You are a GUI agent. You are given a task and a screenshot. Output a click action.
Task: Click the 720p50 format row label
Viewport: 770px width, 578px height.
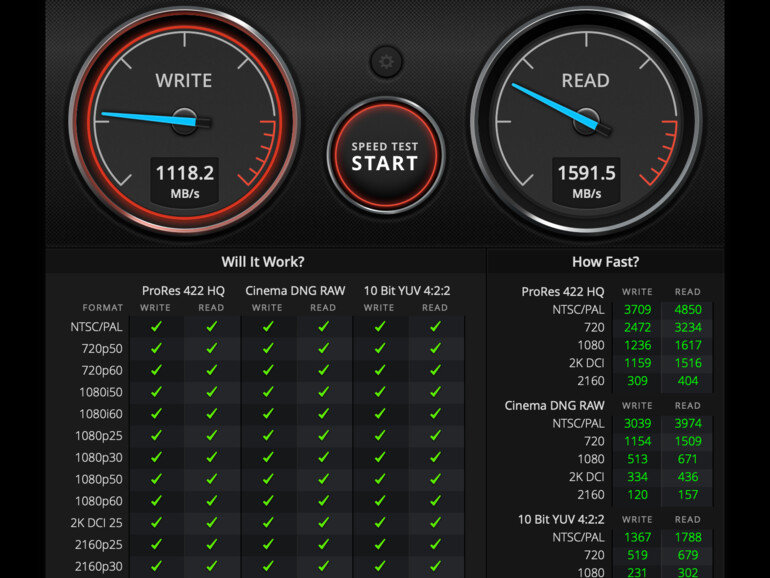pos(102,349)
